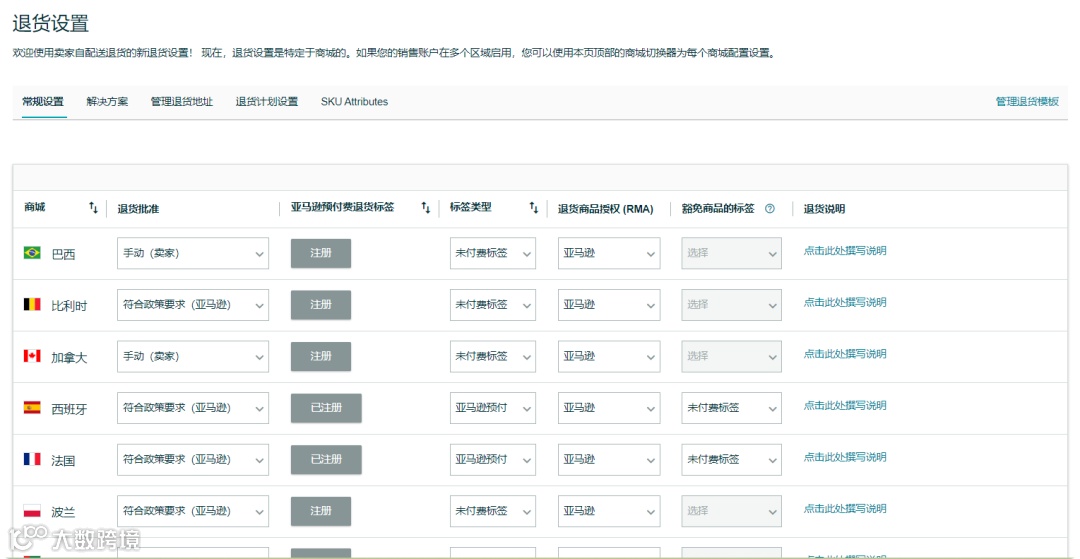Open the 退货计划设置 tab
1080x559 pixels.
[x=267, y=102]
